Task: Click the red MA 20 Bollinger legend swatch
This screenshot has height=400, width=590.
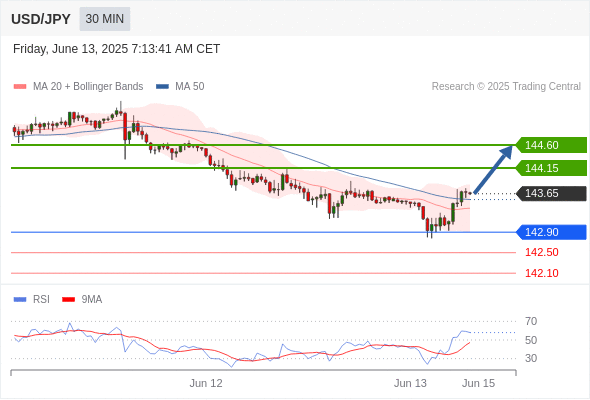Action: click(20, 87)
